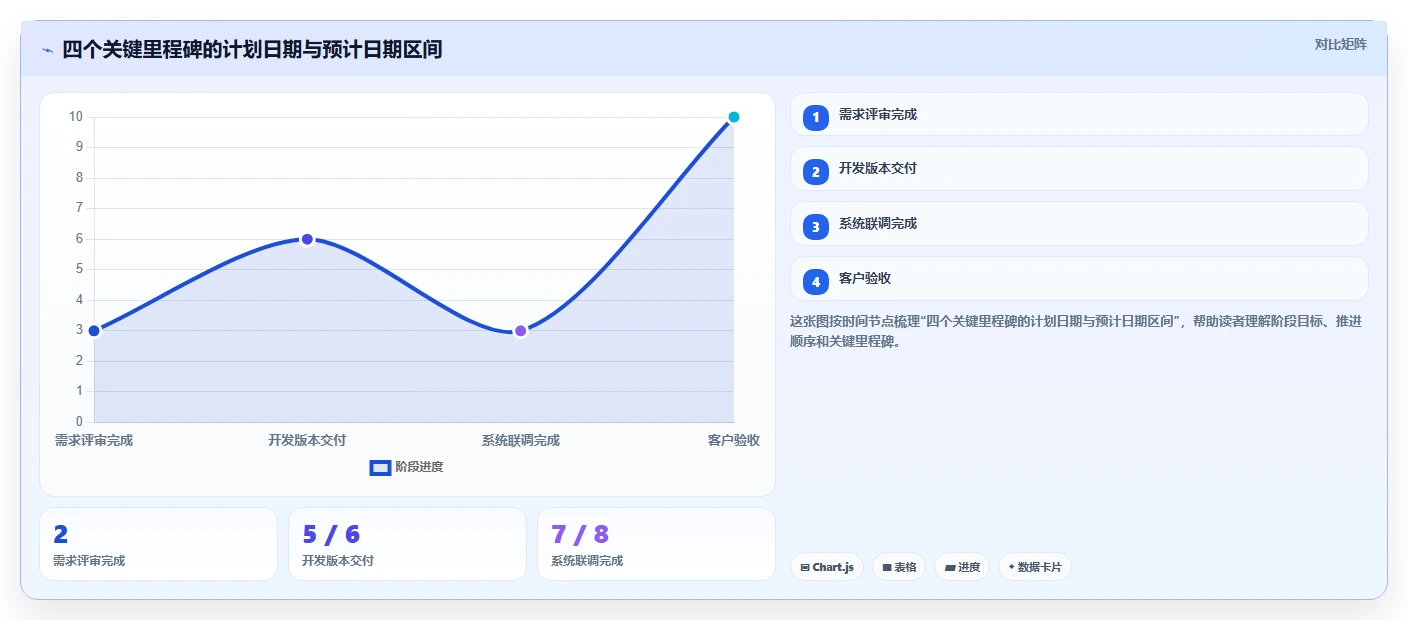1408x620 pixels.
Task: Click the x-axis label 系统联调完成
Action: tap(520, 441)
